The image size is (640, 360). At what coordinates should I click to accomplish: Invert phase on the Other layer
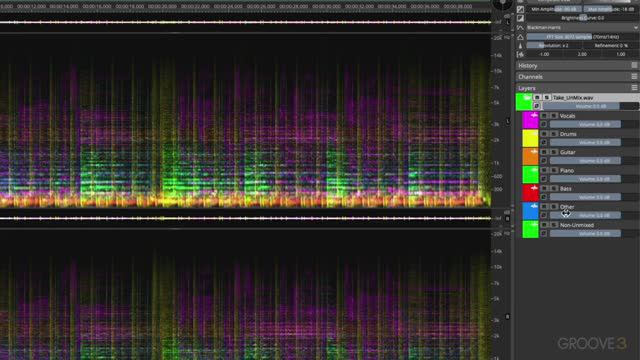pyautogui.click(x=544, y=215)
